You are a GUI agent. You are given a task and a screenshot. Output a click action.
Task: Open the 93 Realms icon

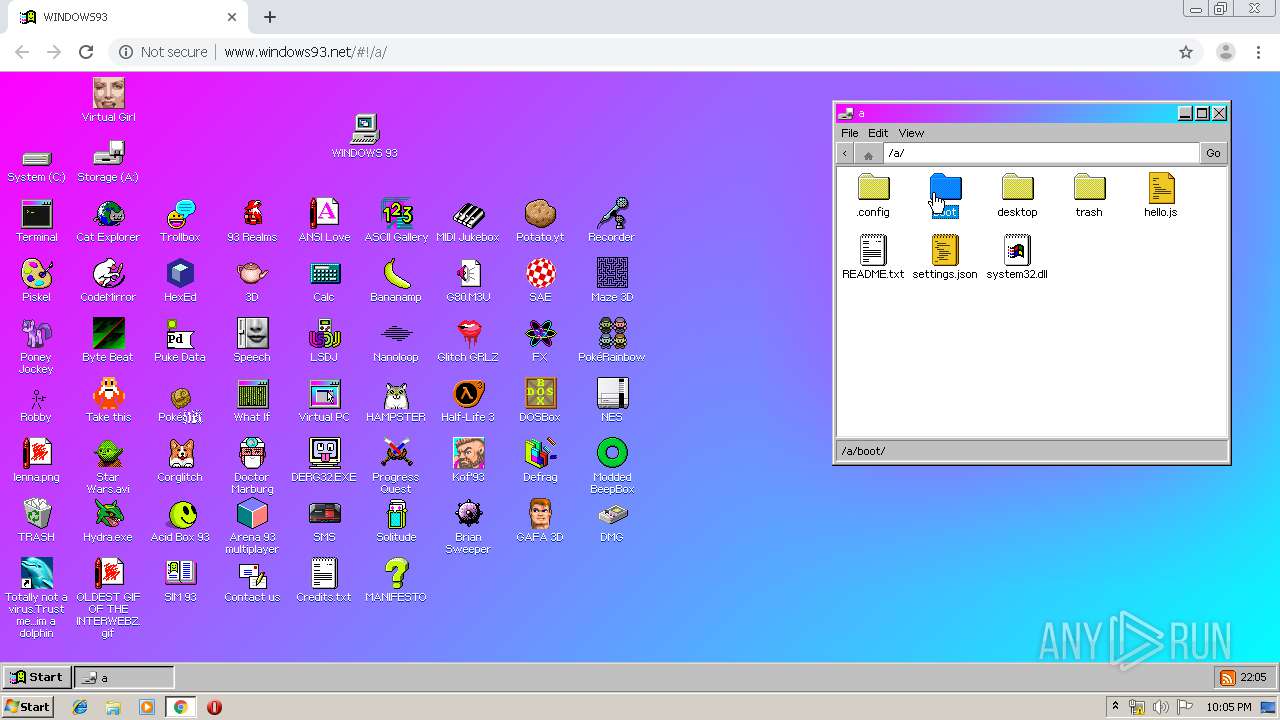(252, 221)
